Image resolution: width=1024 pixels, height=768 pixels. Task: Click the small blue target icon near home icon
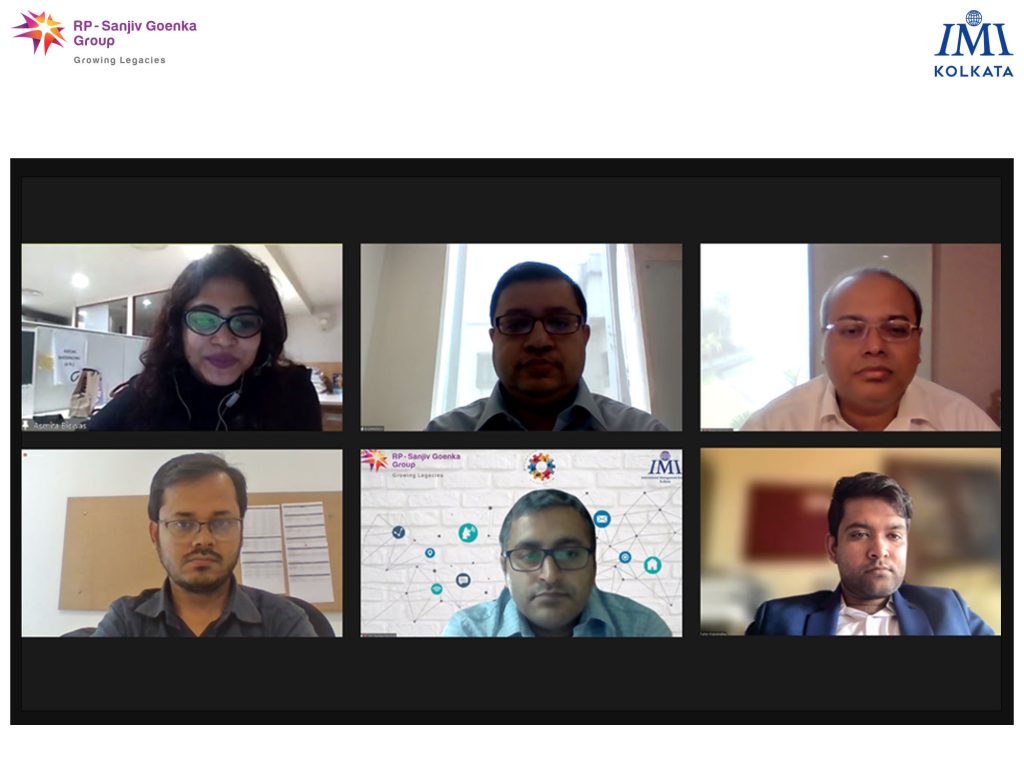(625, 557)
